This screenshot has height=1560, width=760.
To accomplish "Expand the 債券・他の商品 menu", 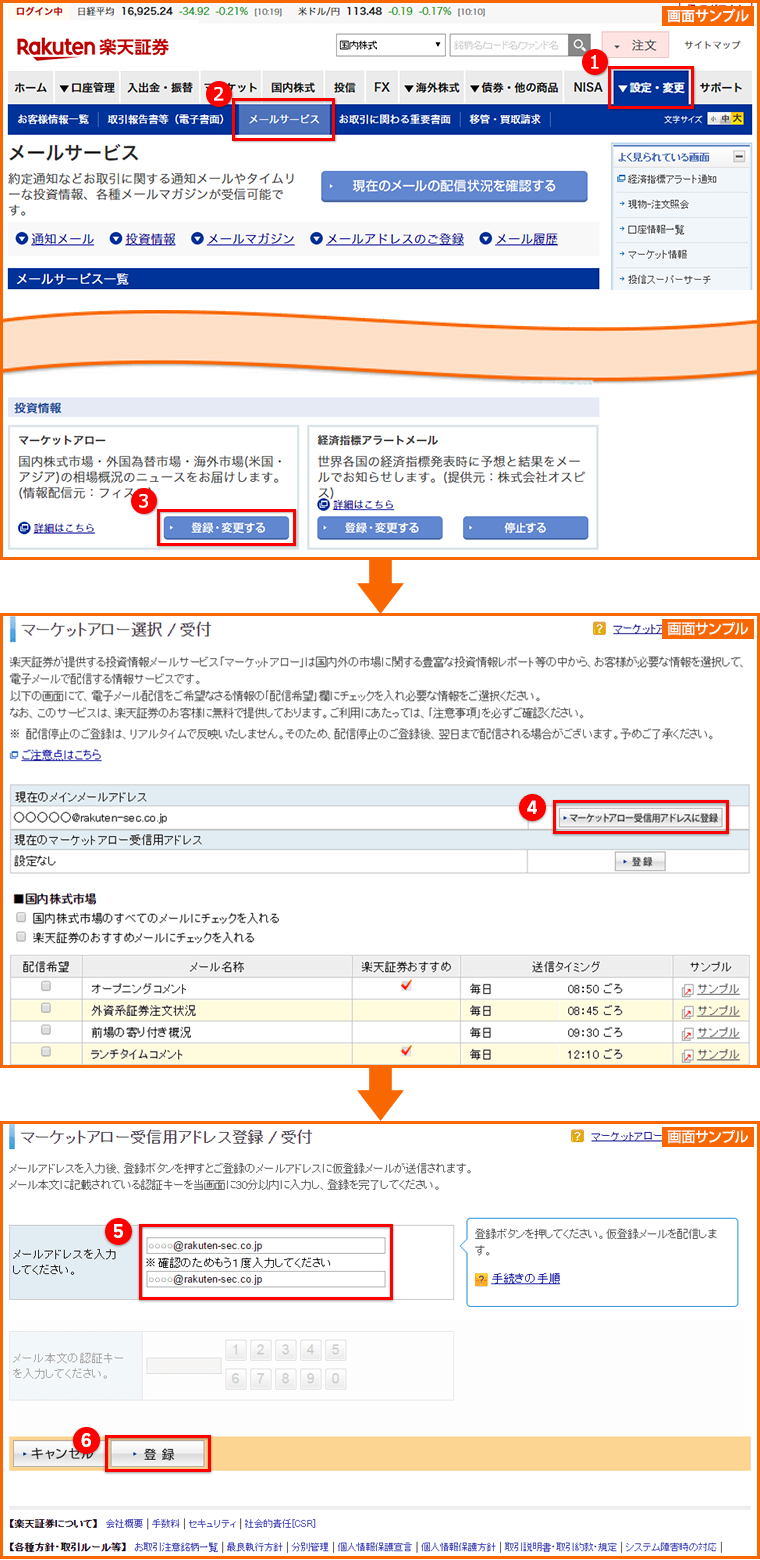I will [515, 88].
